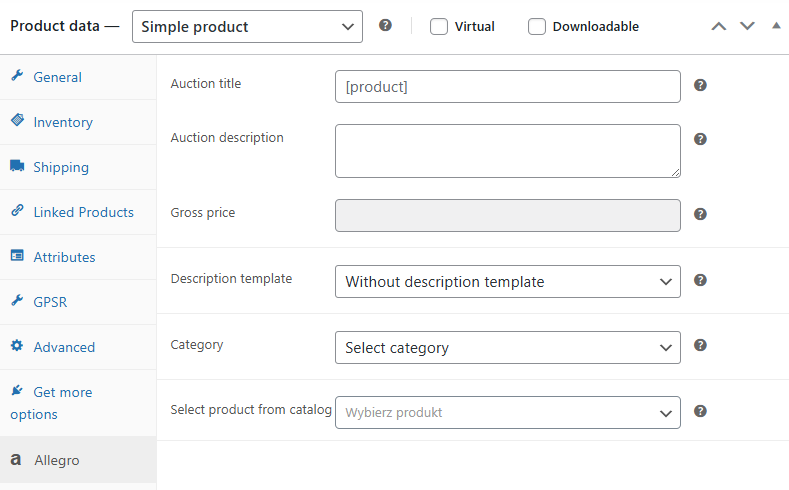Enable the Virtual checkbox
The image size is (789, 490).
pos(439,26)
